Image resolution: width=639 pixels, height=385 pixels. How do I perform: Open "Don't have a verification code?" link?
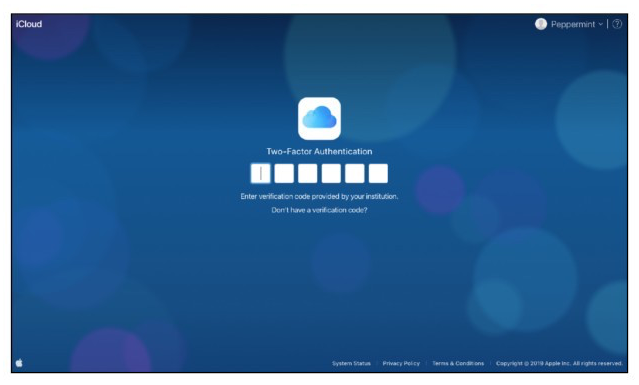coord(319,210)
